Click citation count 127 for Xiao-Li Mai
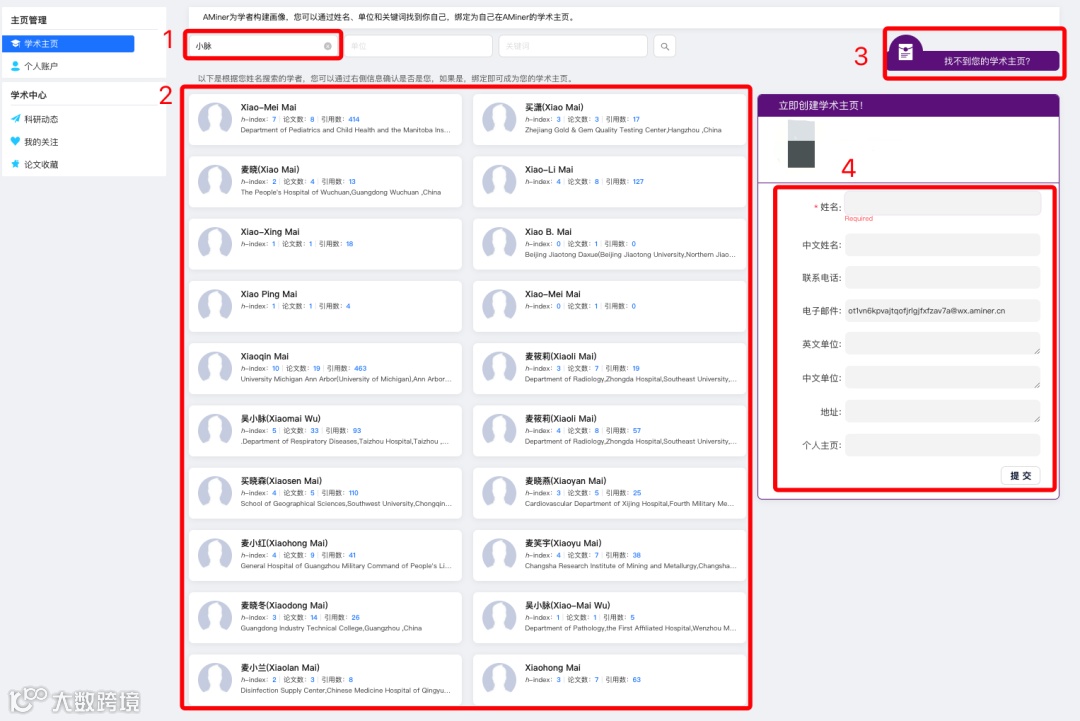 tap(638, 182)
